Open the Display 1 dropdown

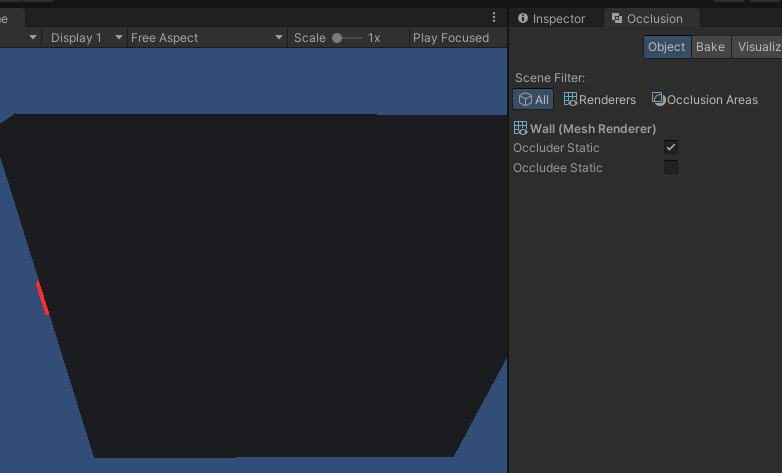84,37
